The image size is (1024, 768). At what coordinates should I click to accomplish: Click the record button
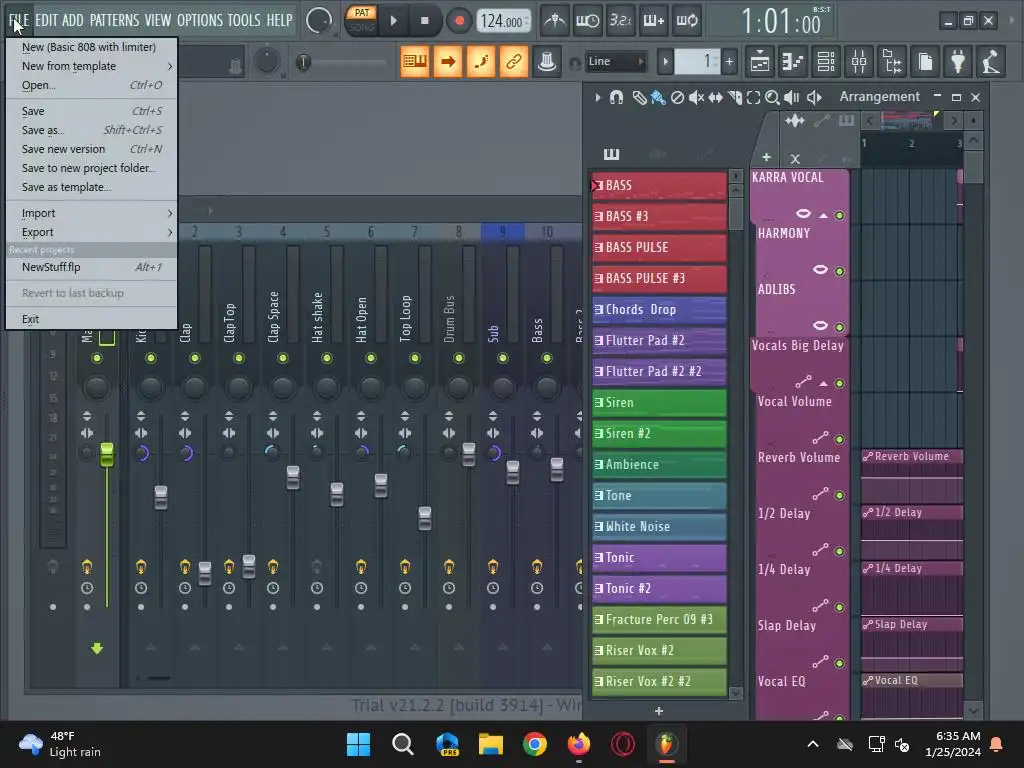click(459, 21)
